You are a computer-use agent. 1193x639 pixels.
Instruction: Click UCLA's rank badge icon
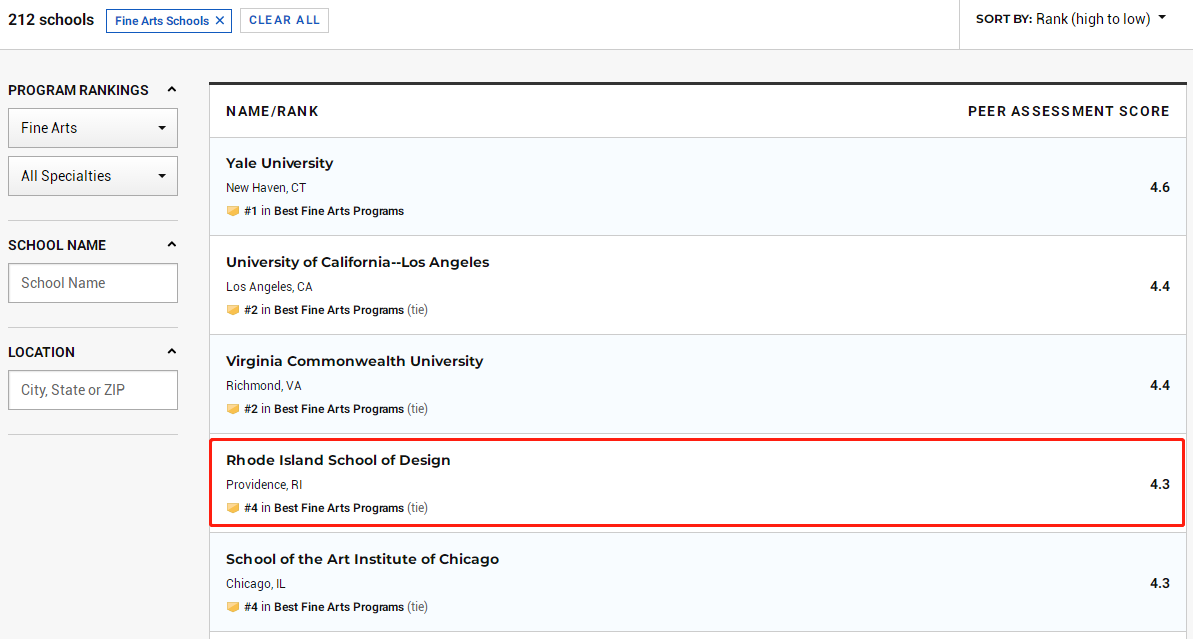pos(233,310)
